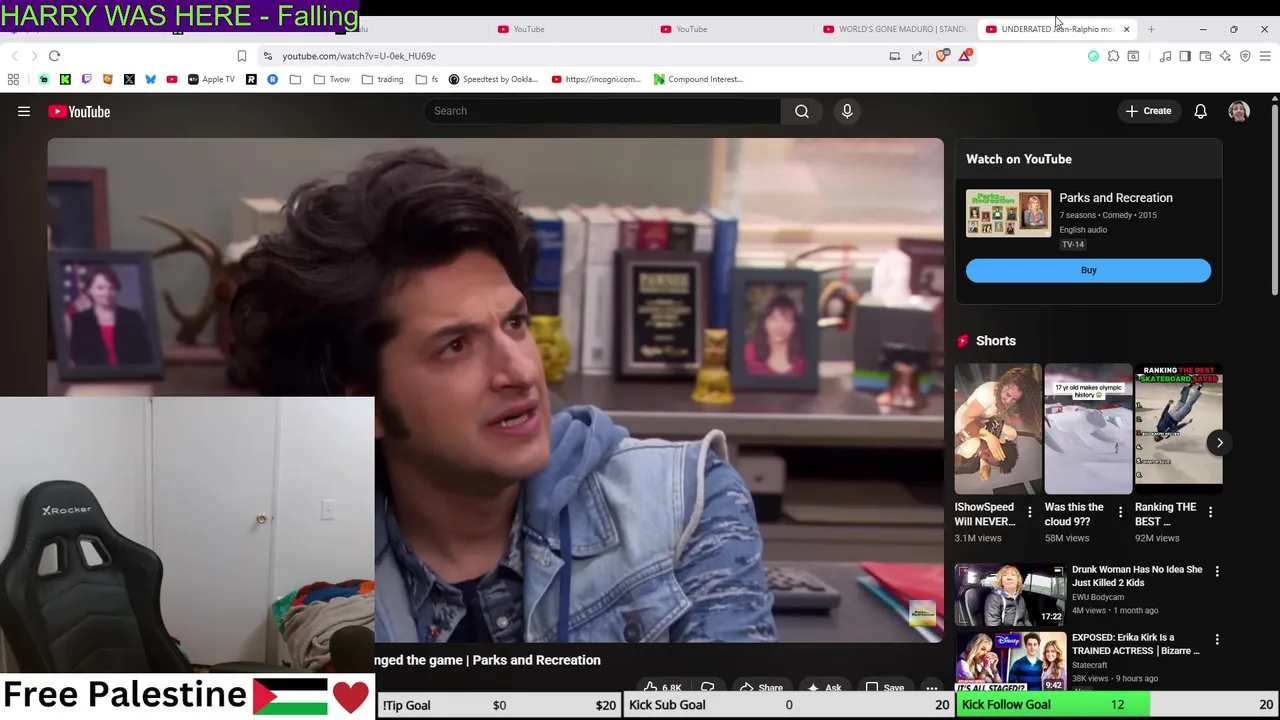This screenshot has width=1280, height=720.
Task: Open Brave Rewards triangle icon
Action: [965, 56]
